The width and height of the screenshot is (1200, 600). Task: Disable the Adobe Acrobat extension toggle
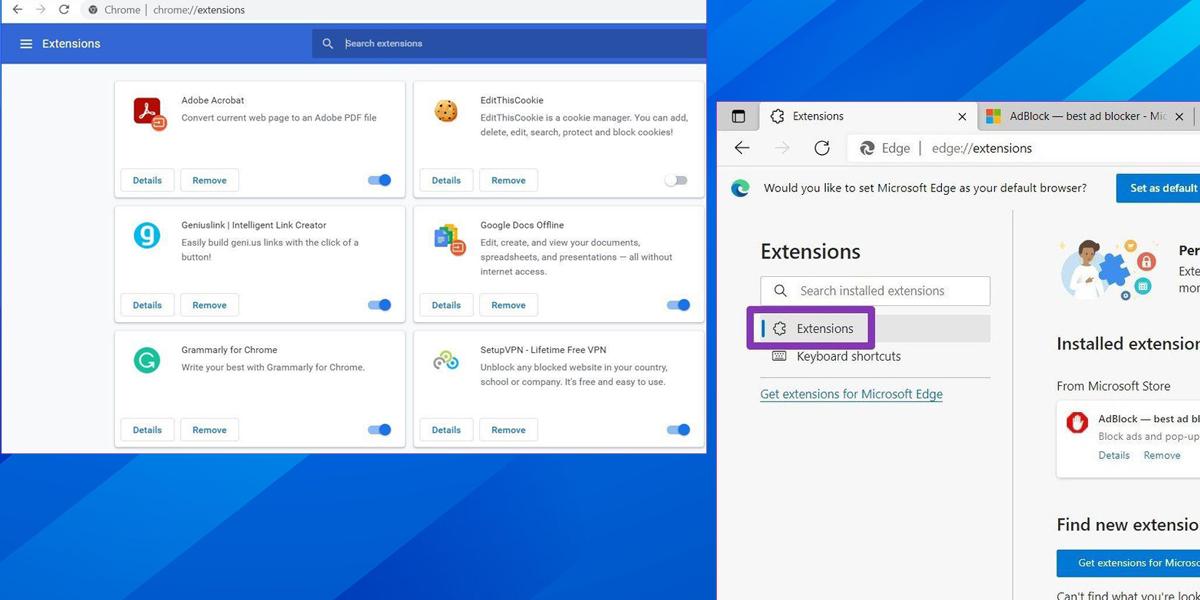pos(379,180)
